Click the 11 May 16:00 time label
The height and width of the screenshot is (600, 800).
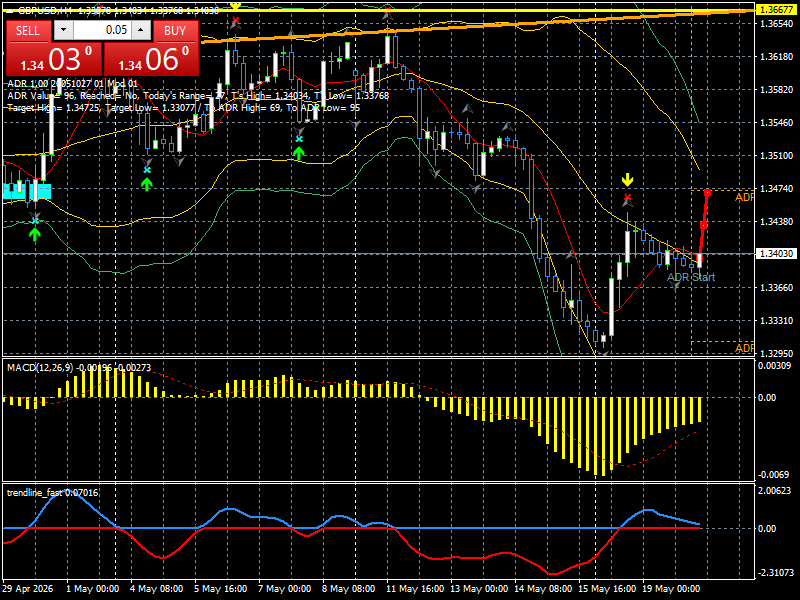click(415, 588)
